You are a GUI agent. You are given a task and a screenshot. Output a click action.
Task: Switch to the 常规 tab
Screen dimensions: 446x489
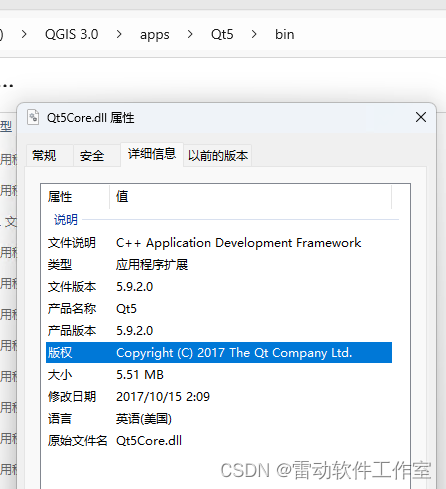coord(49,155)
